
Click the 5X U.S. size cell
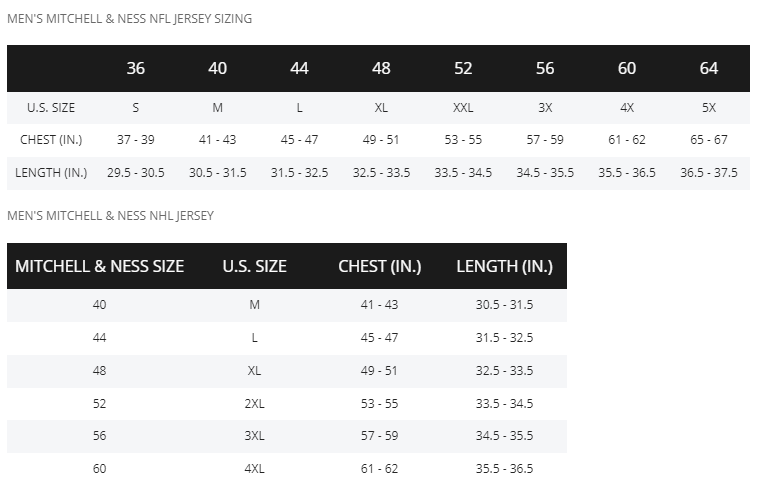click(x=708, y=108)
